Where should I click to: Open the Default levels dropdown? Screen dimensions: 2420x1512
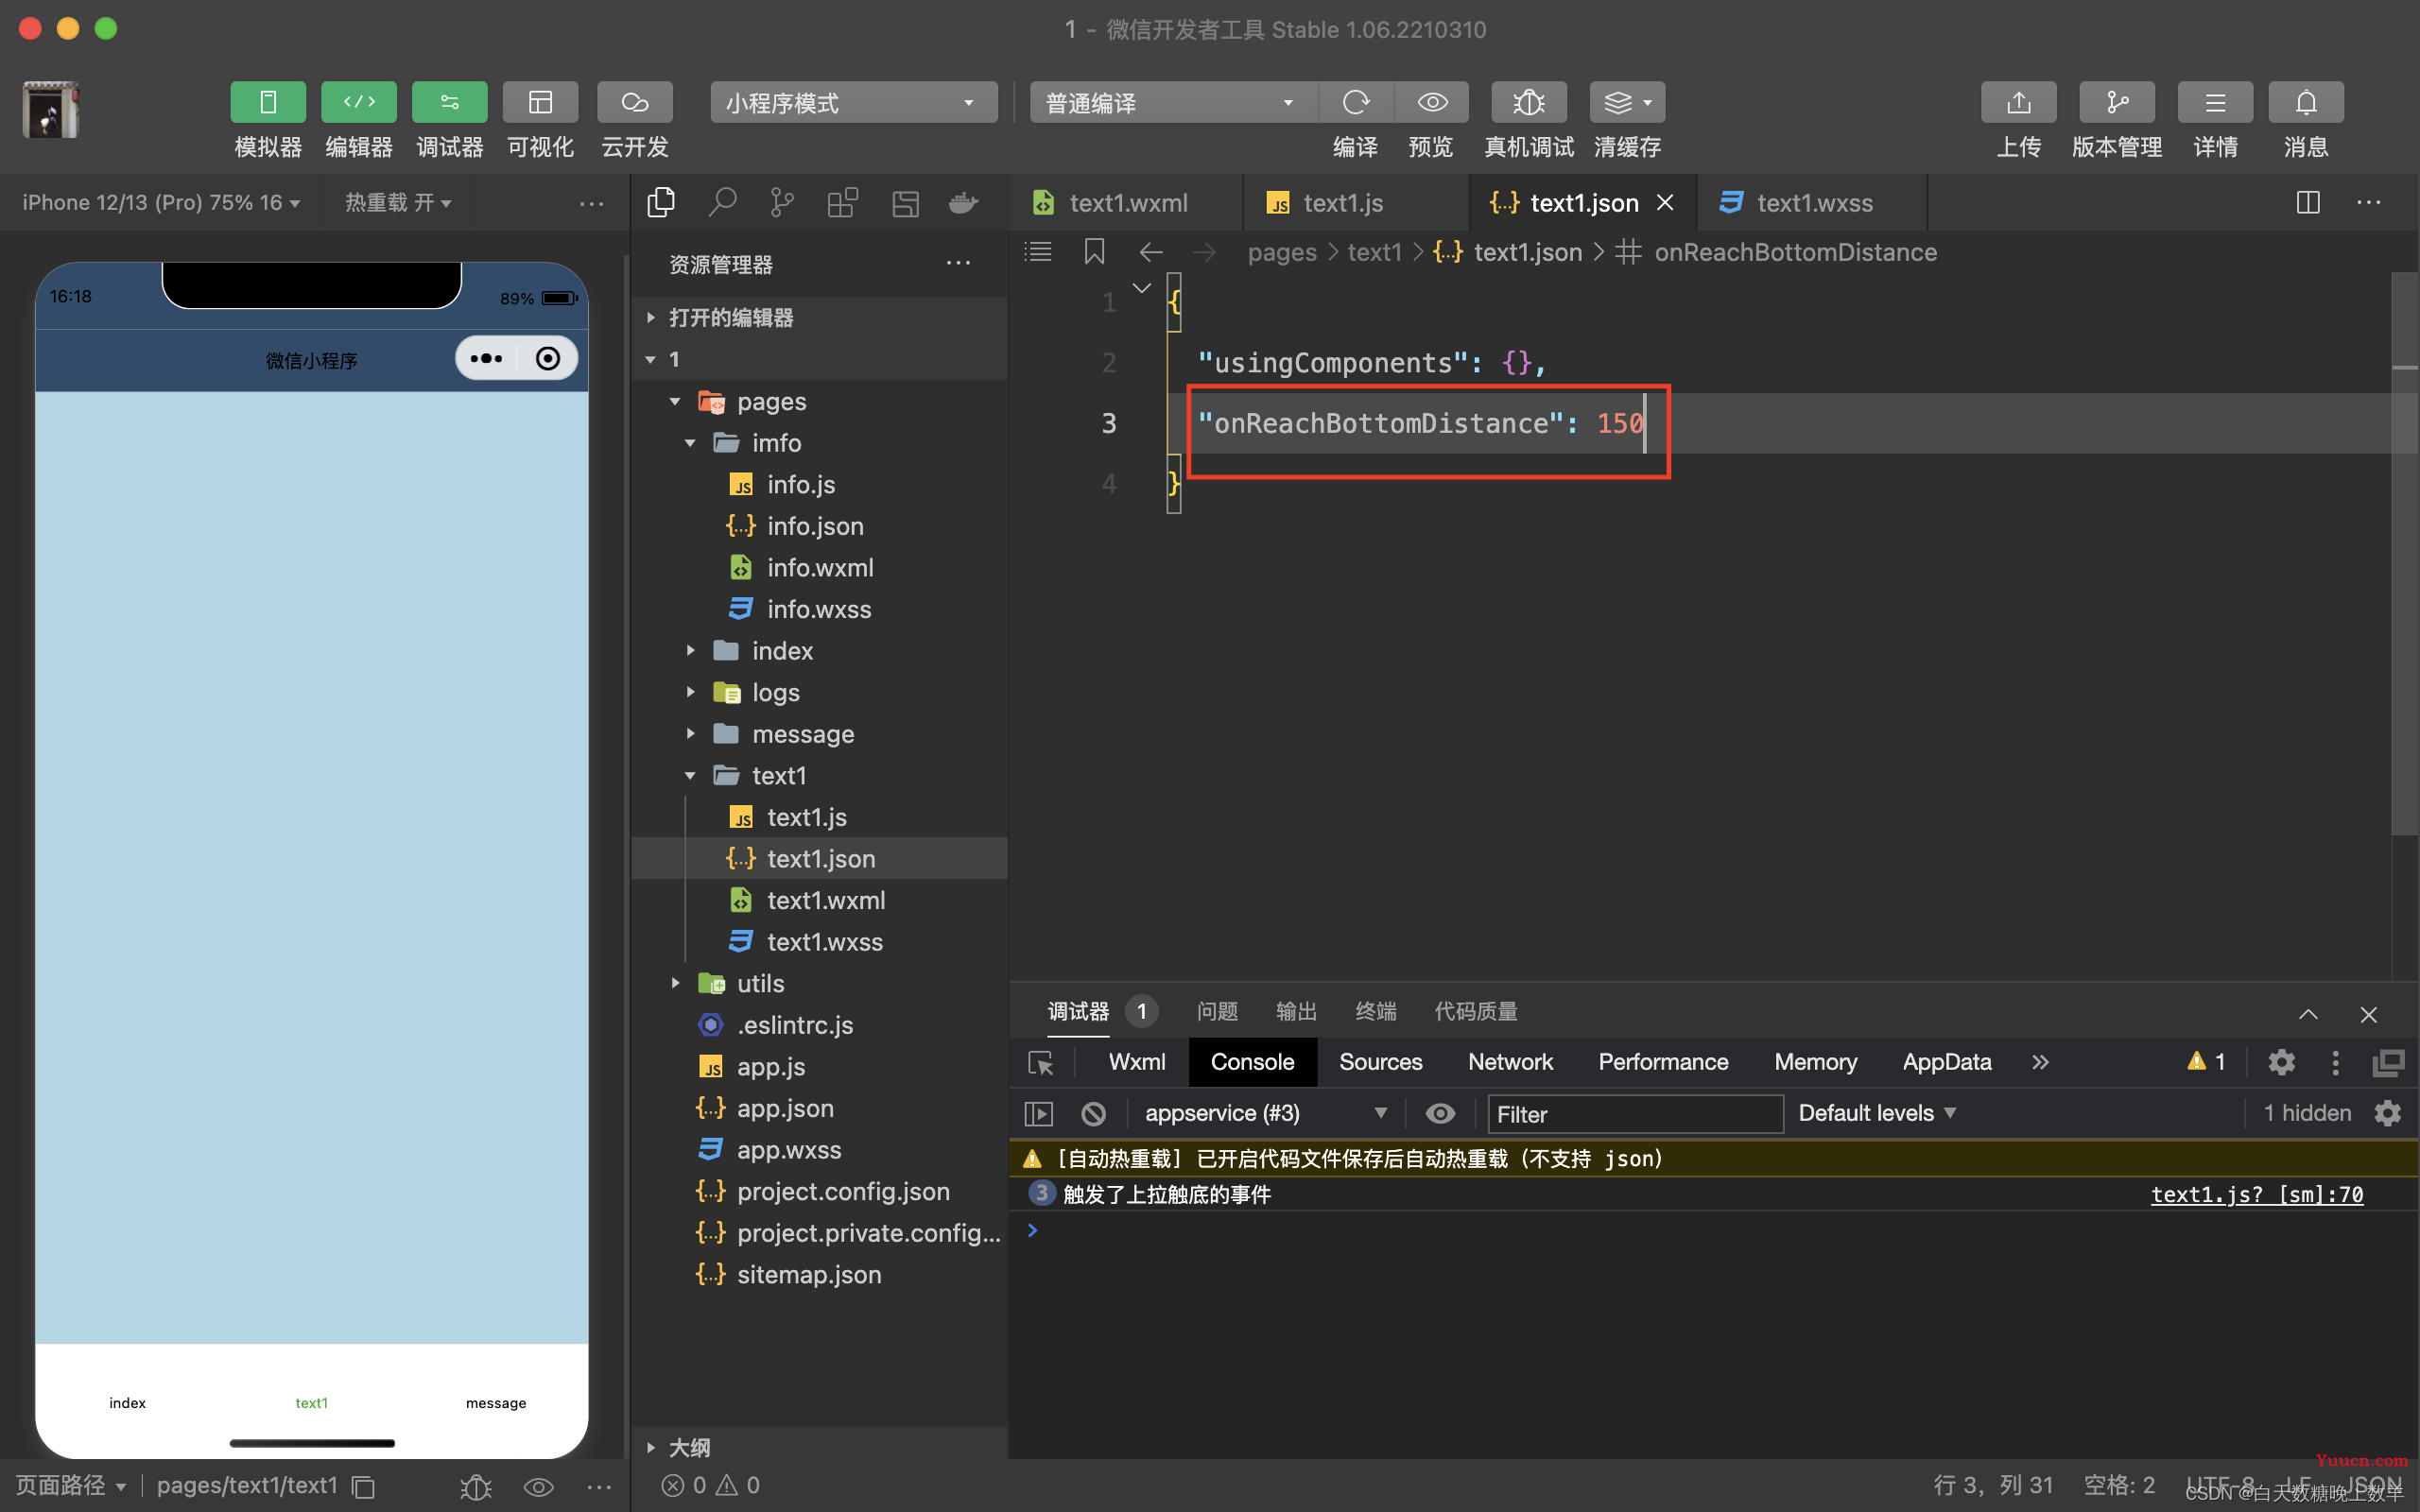click(1877, 1114)
